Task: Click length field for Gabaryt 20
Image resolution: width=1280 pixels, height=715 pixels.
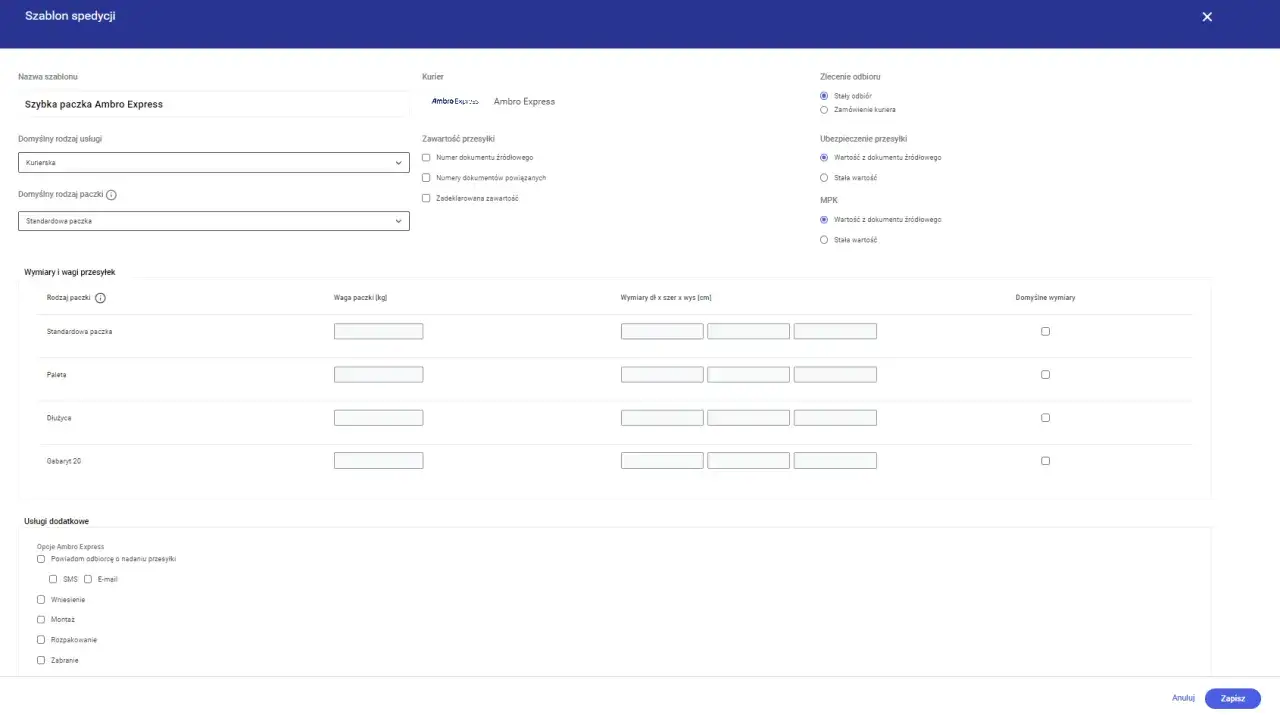Action: point(662,461)
